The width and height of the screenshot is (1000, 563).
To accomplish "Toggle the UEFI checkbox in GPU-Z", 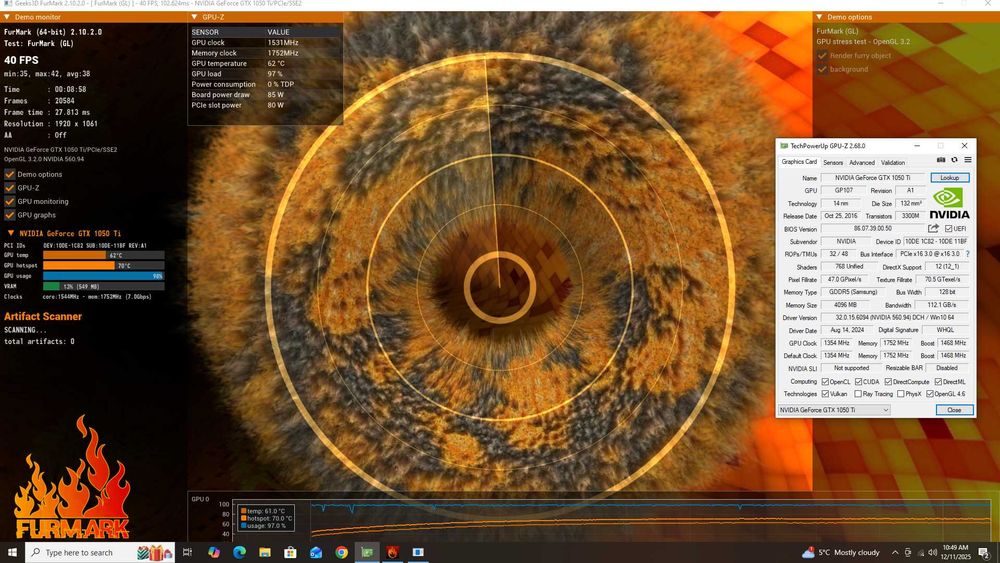I will (948, 228).
